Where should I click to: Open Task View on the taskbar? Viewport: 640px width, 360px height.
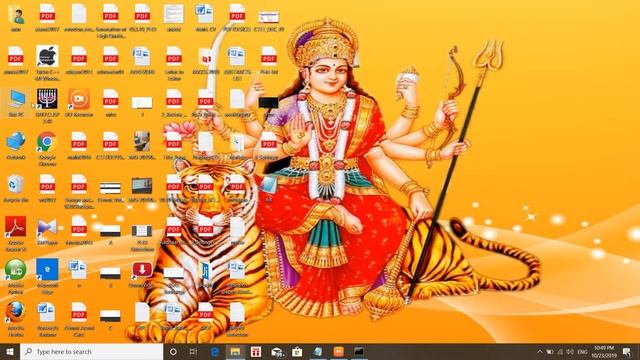pyautogui.click(x=193, y=352)
